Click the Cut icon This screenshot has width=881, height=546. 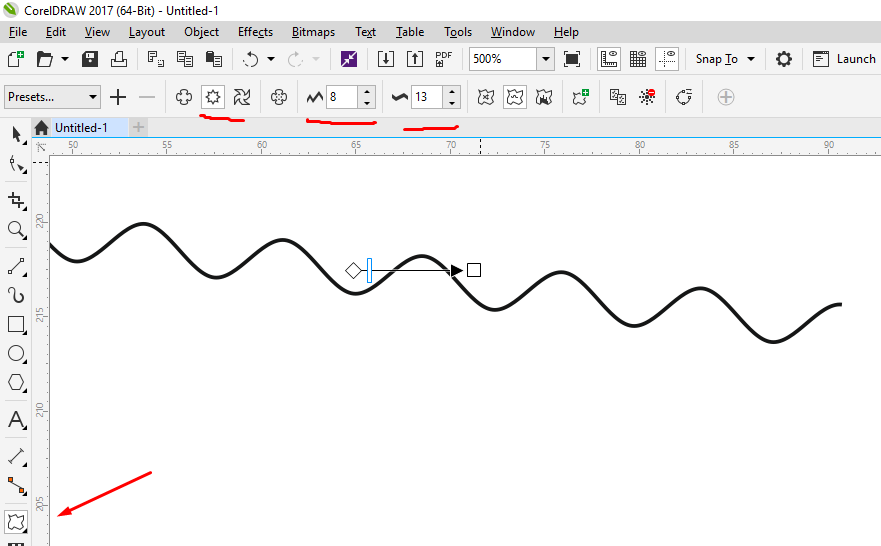(156, 59)
